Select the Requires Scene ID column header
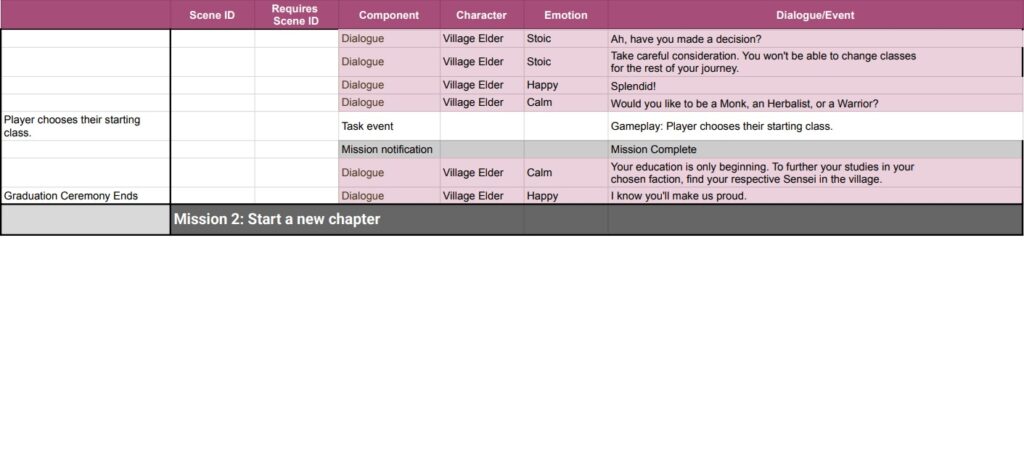The image size is (1024, 470). [296, 15]
